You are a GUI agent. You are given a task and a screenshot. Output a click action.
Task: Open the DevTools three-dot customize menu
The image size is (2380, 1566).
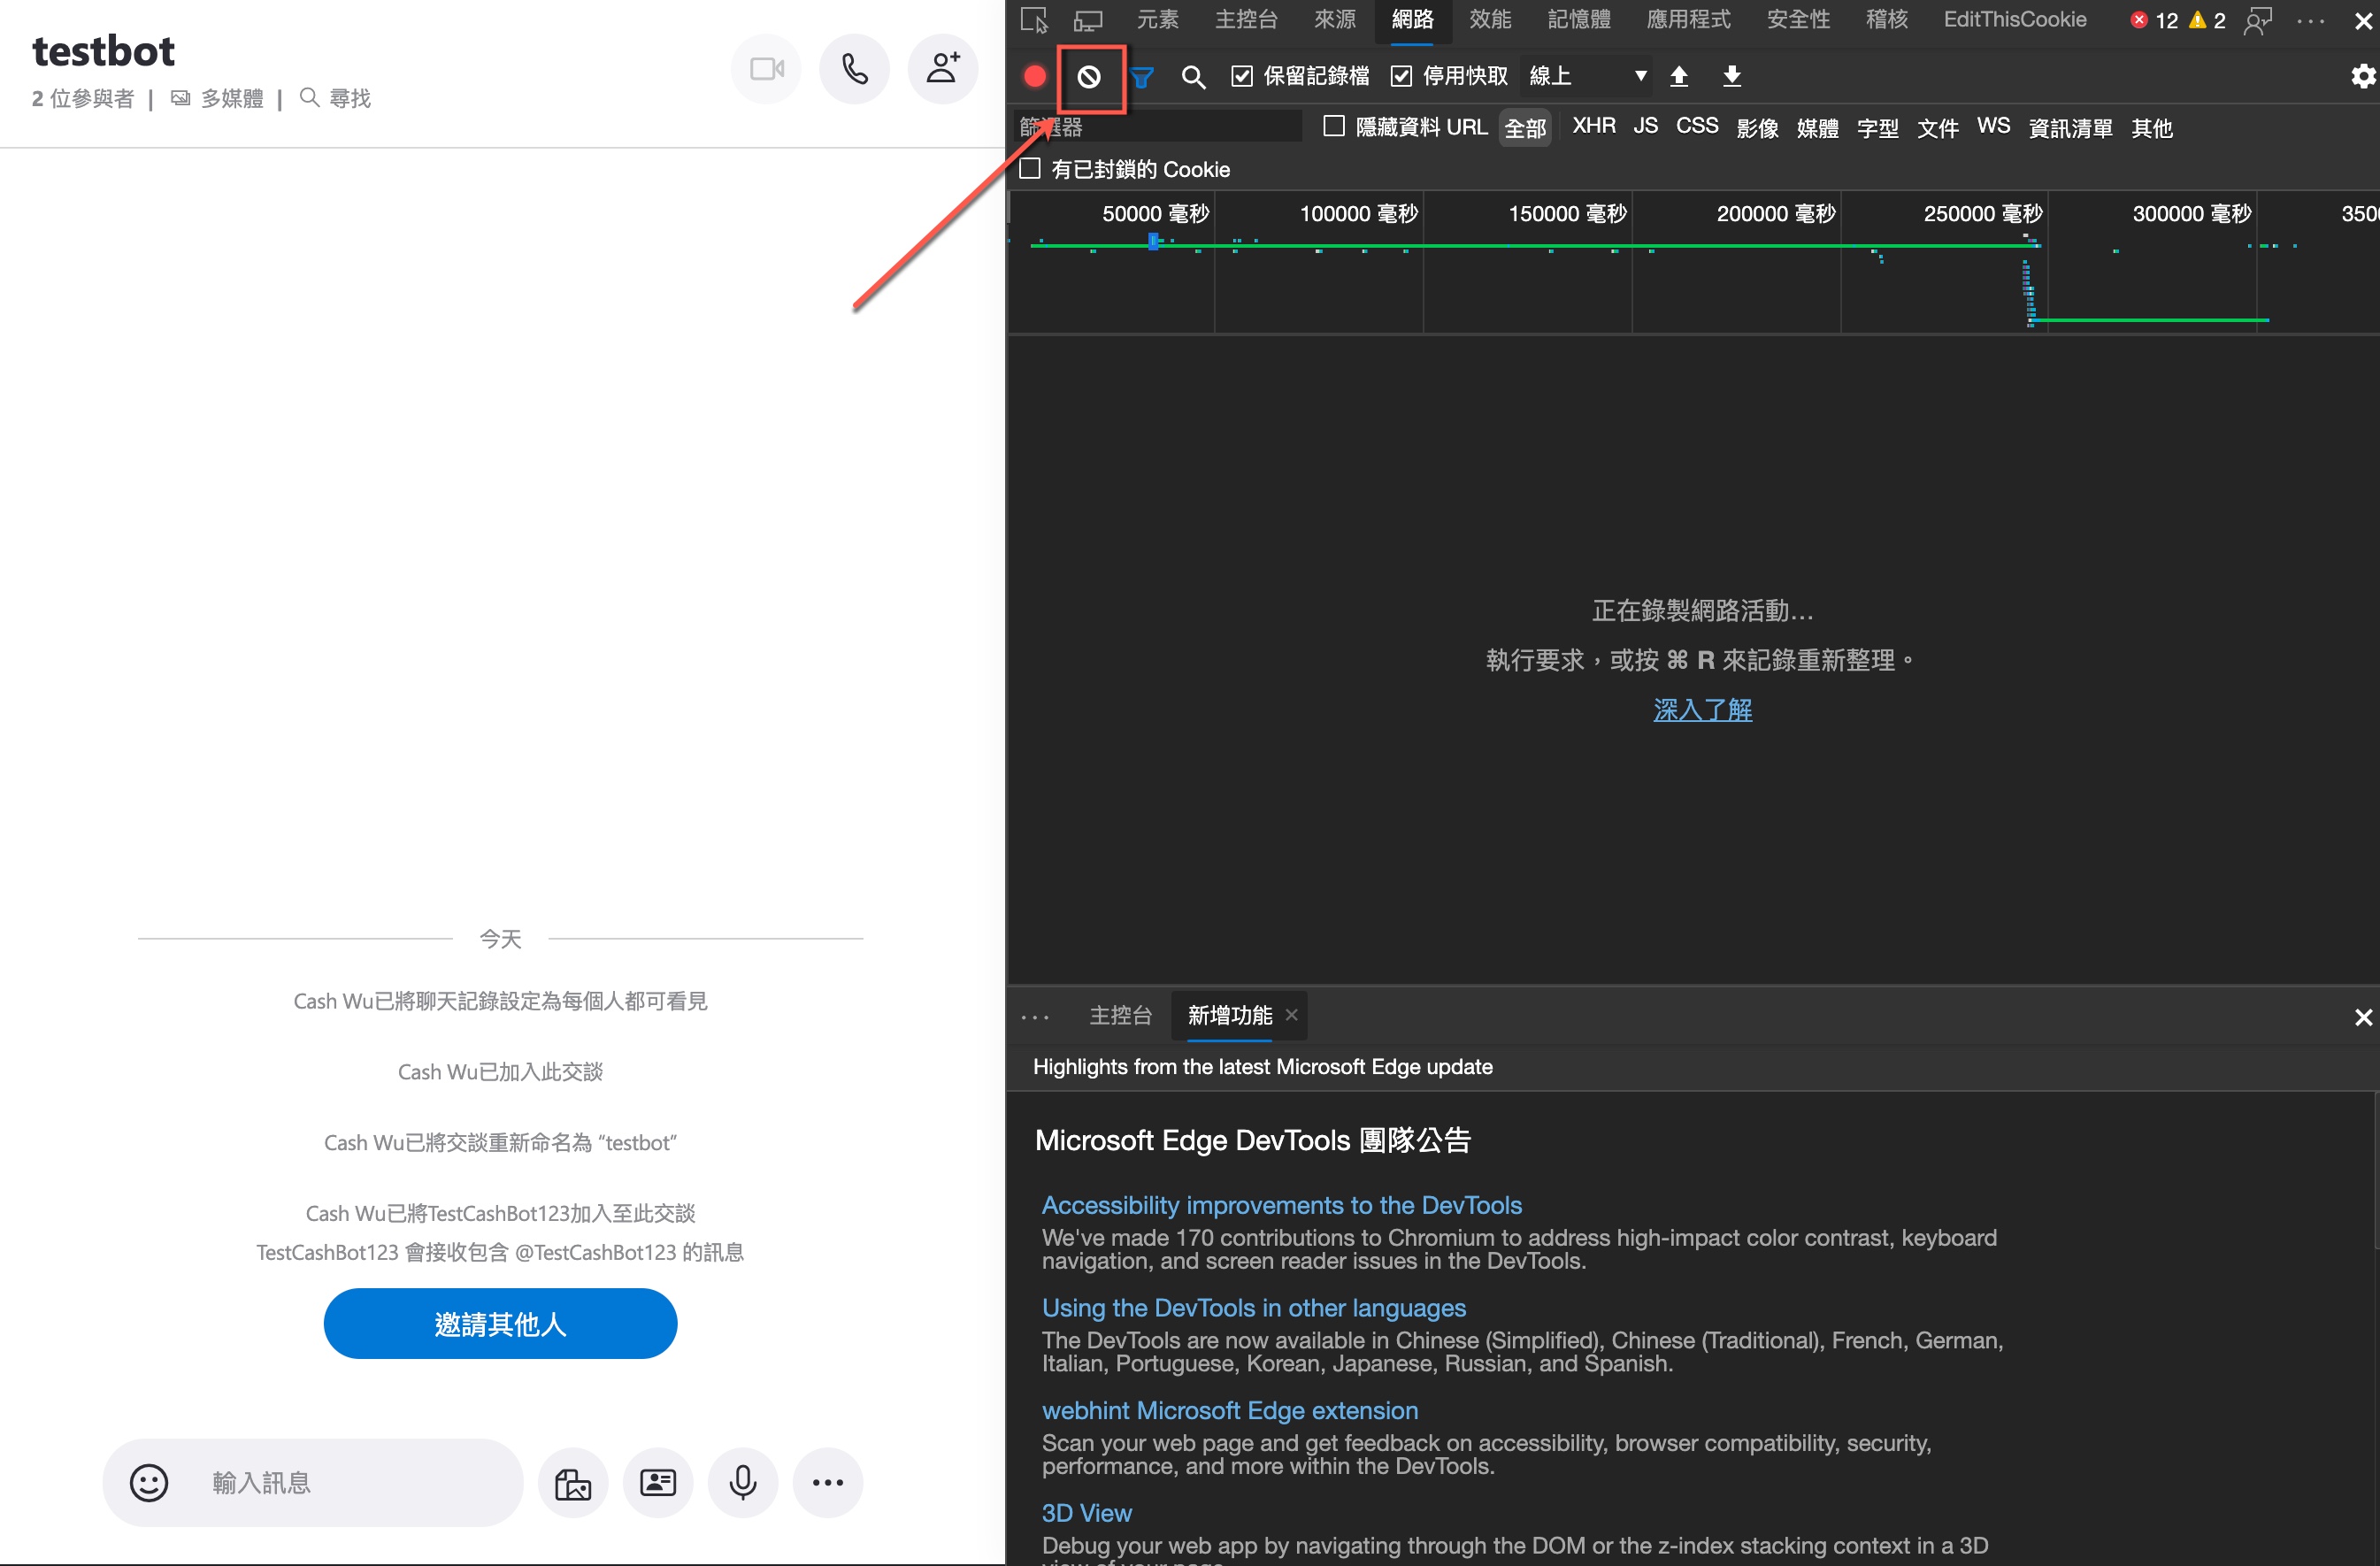pyautogui.click(x=2311, y=20)
